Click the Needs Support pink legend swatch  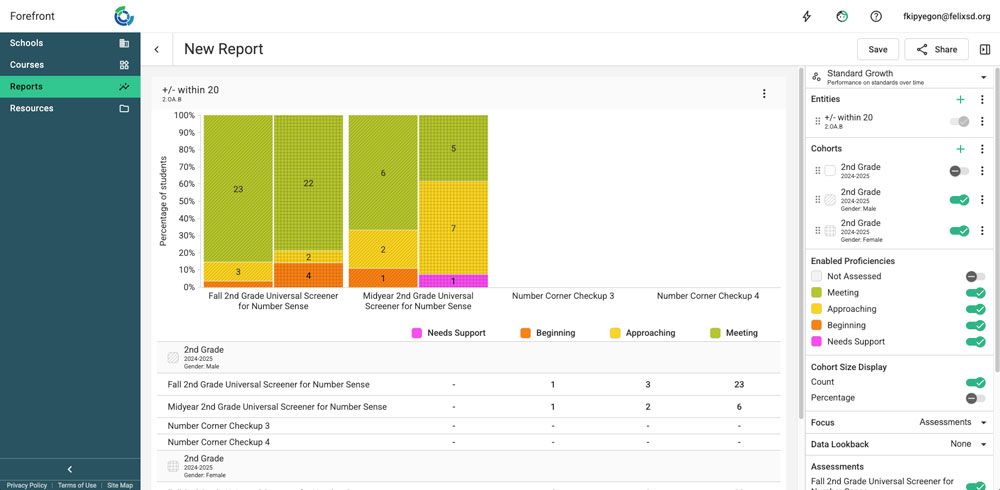pos(417,333)
